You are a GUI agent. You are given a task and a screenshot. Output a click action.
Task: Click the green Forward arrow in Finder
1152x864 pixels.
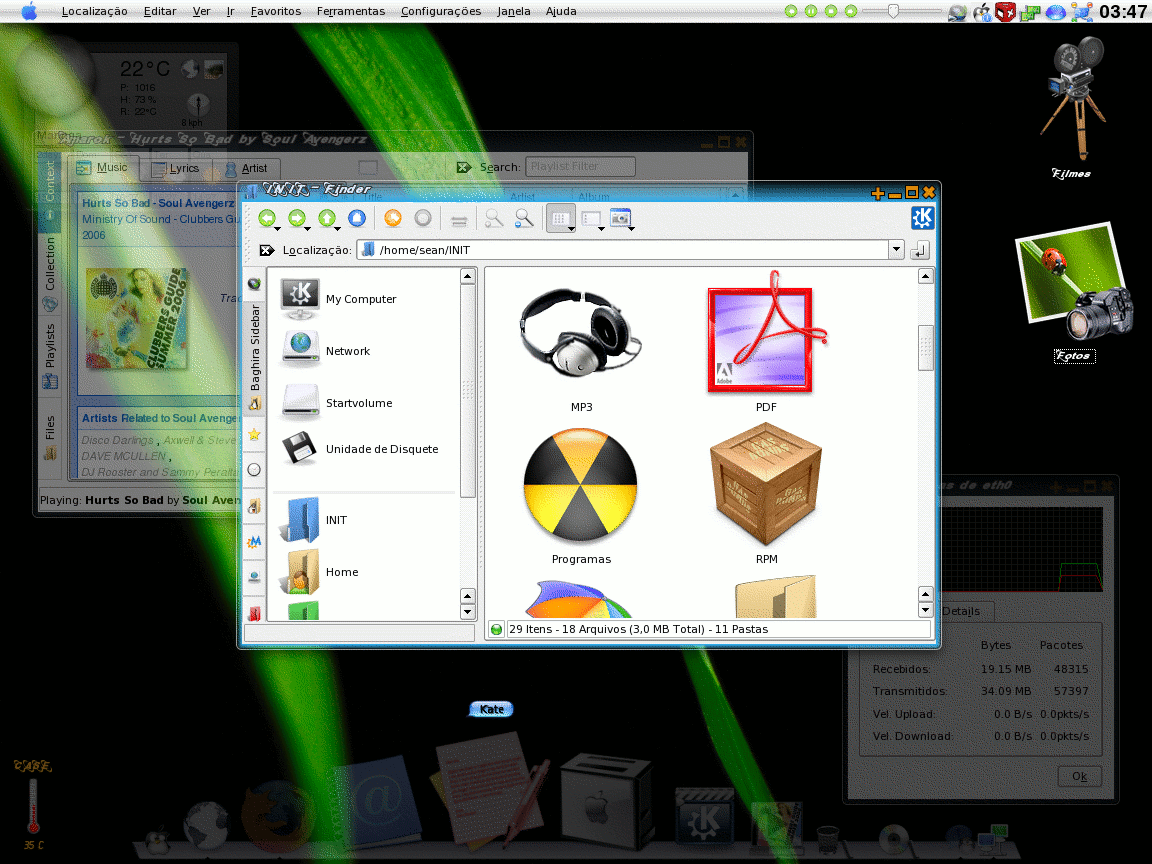pos(297,217)
